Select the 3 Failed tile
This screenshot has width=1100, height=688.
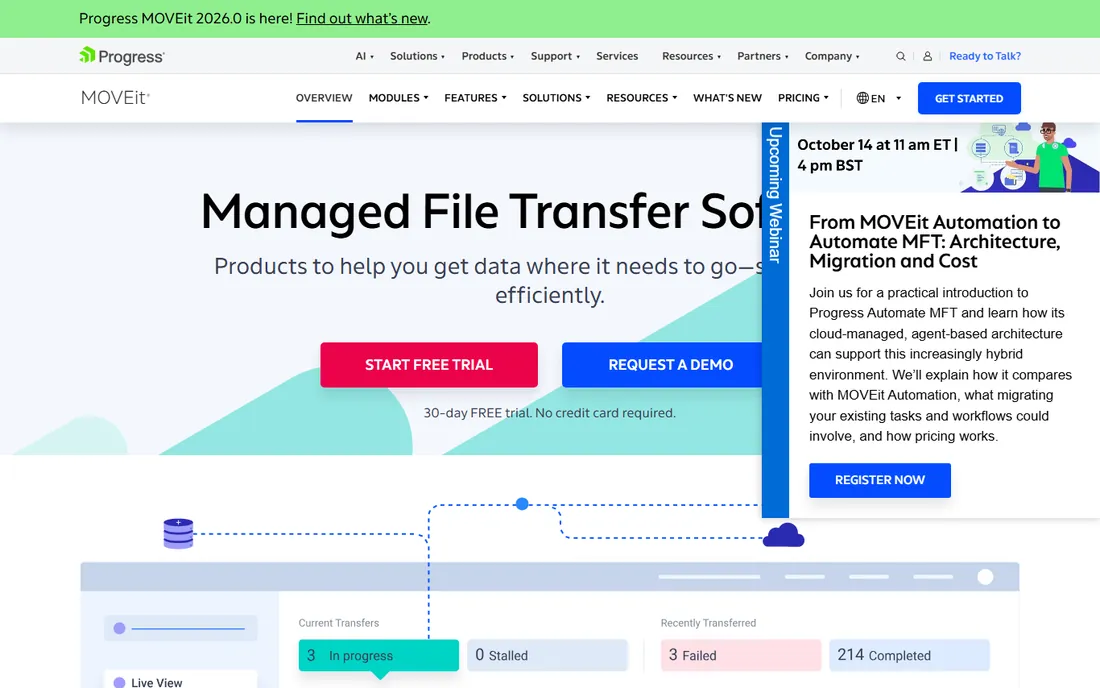pos(741,655)
